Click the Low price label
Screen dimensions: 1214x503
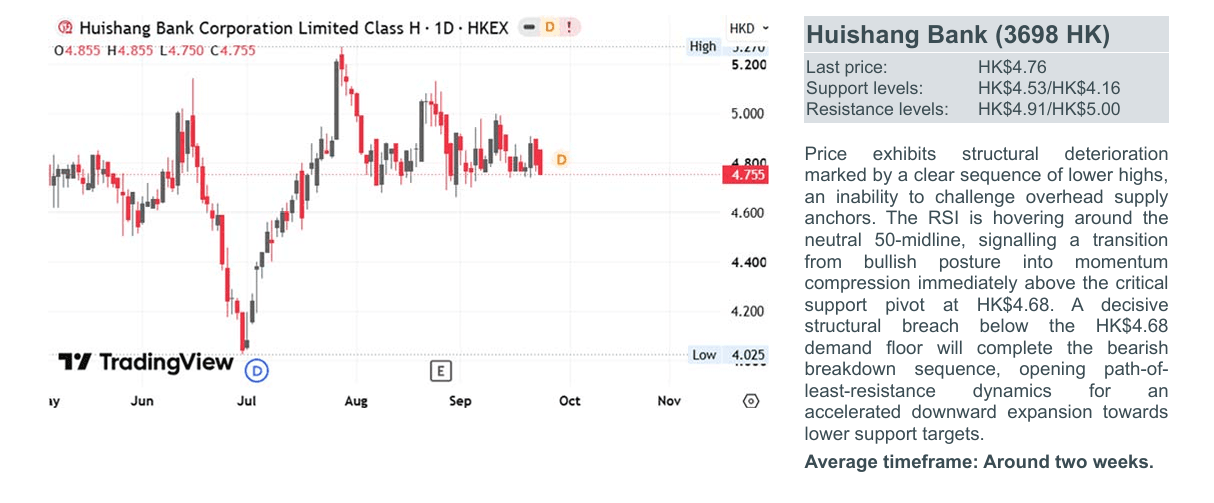click(704, 355)
